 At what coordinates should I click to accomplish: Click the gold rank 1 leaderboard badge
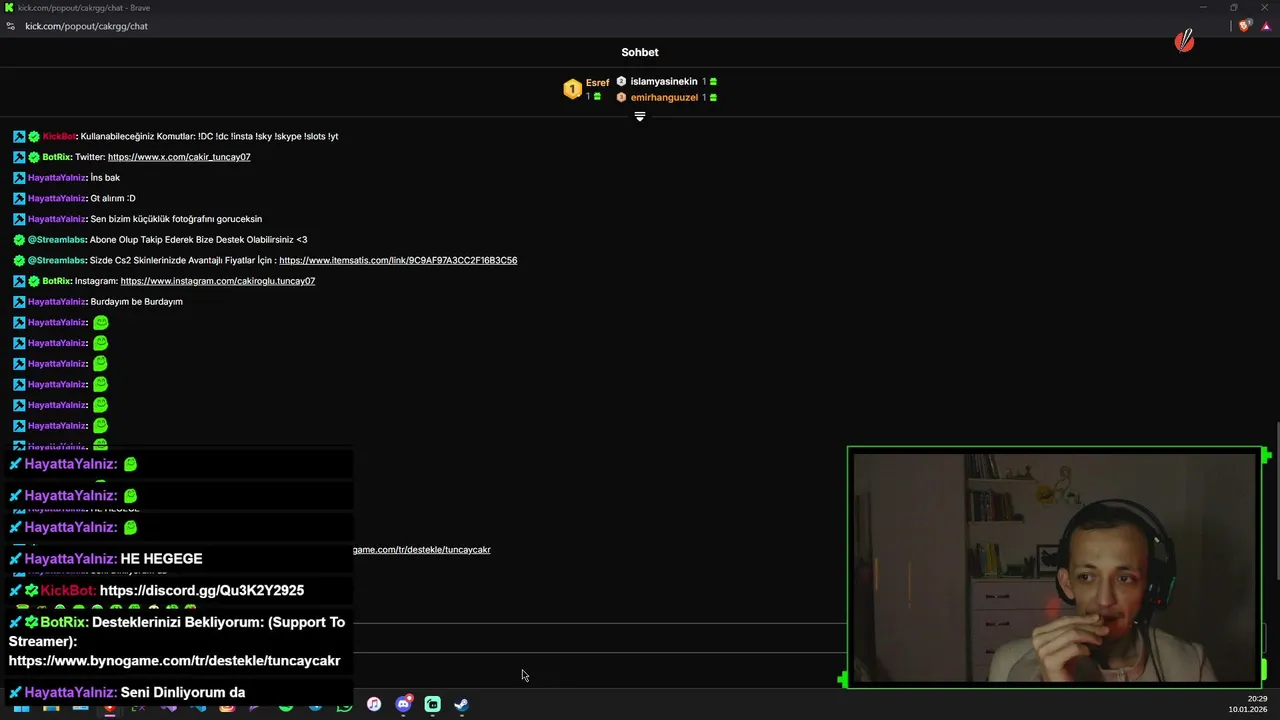pos(572,90)
